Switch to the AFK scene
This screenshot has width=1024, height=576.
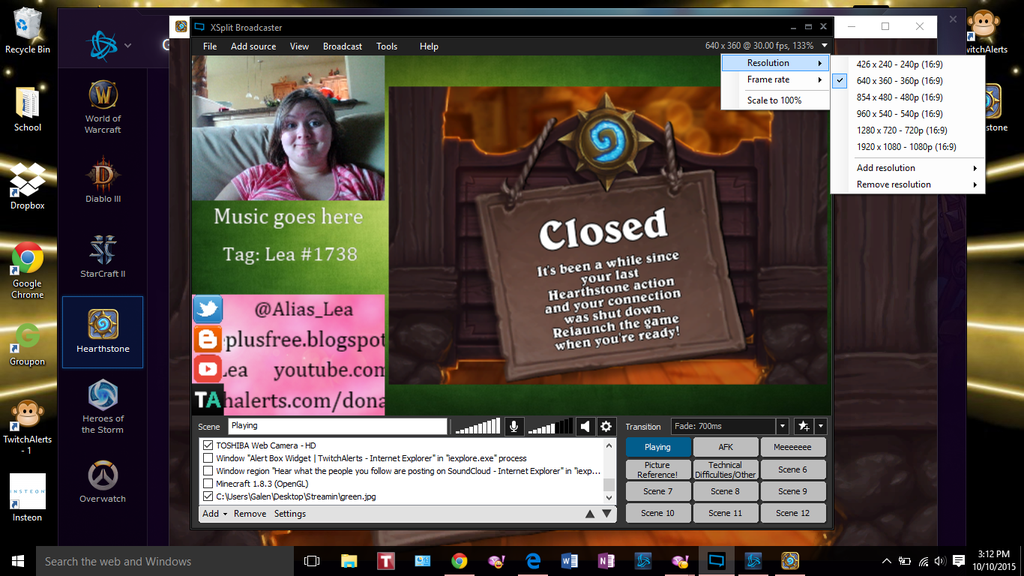click(725, 447)
